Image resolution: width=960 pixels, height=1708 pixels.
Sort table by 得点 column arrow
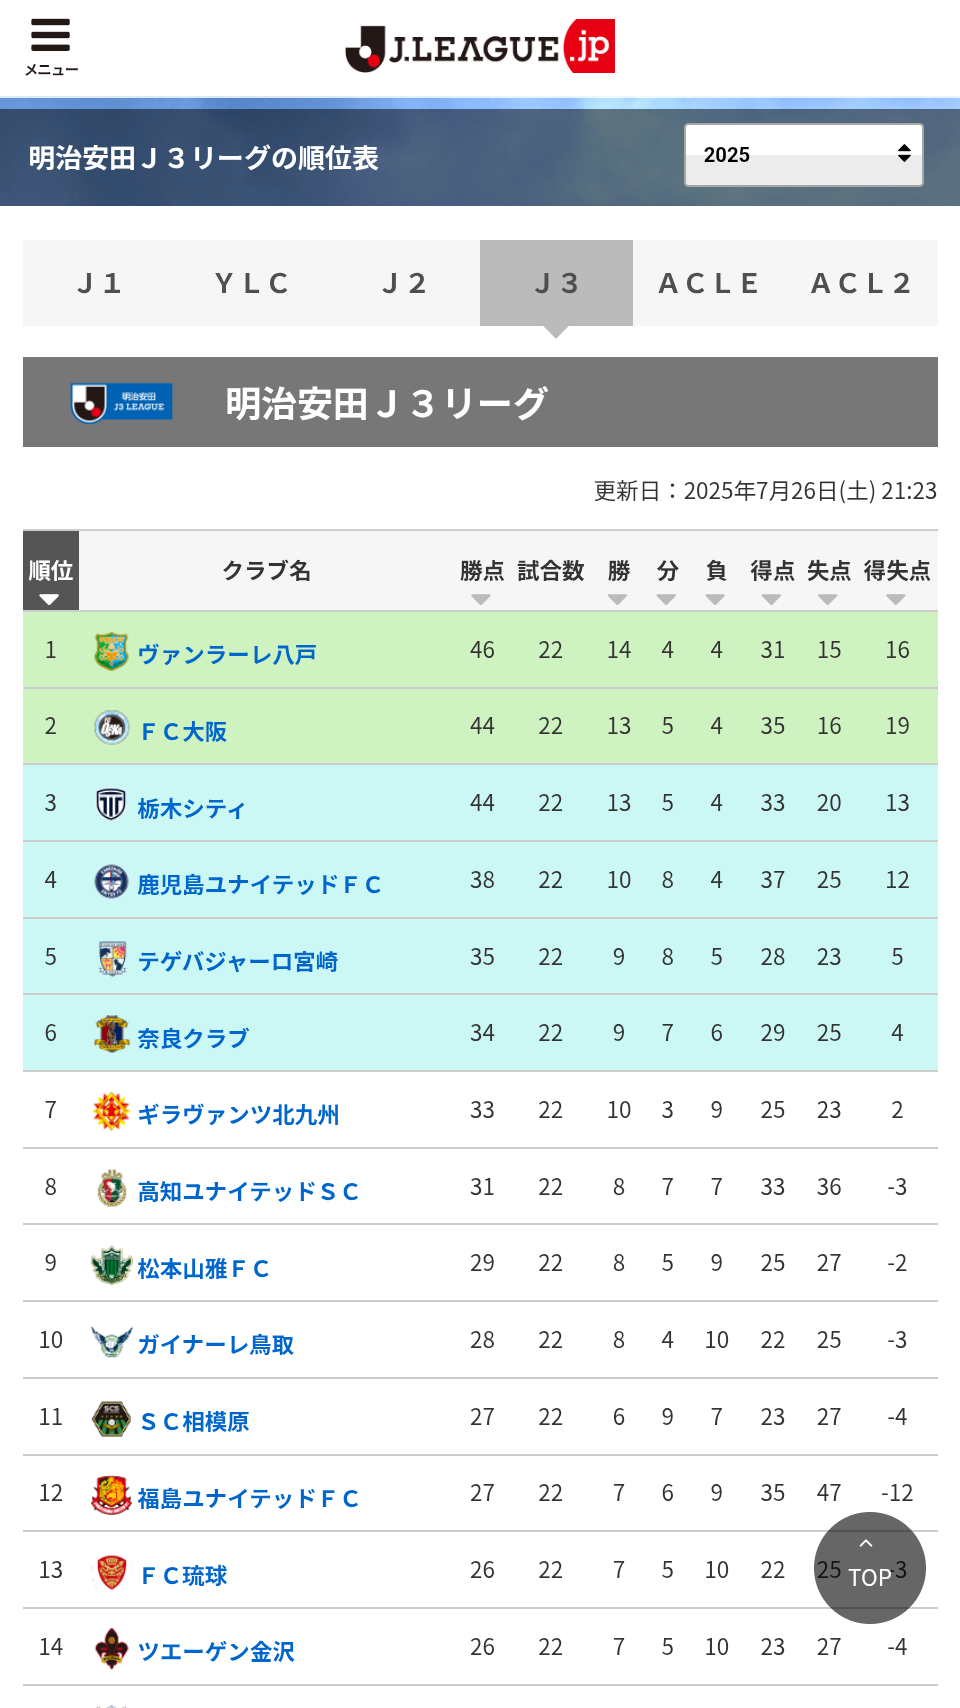pyautogui.click(x=771, y=599)
